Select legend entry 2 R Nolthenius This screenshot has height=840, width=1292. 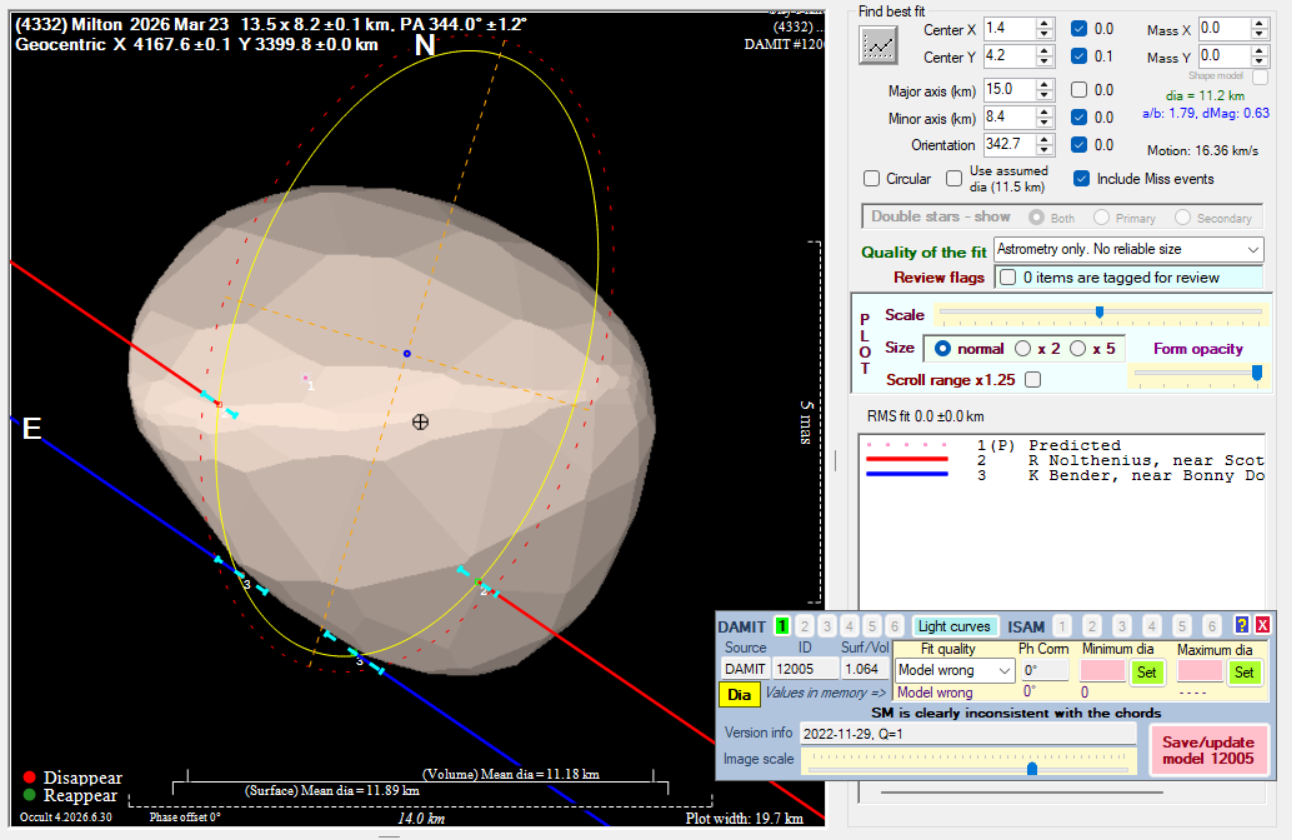click(x=1060, y=460)
